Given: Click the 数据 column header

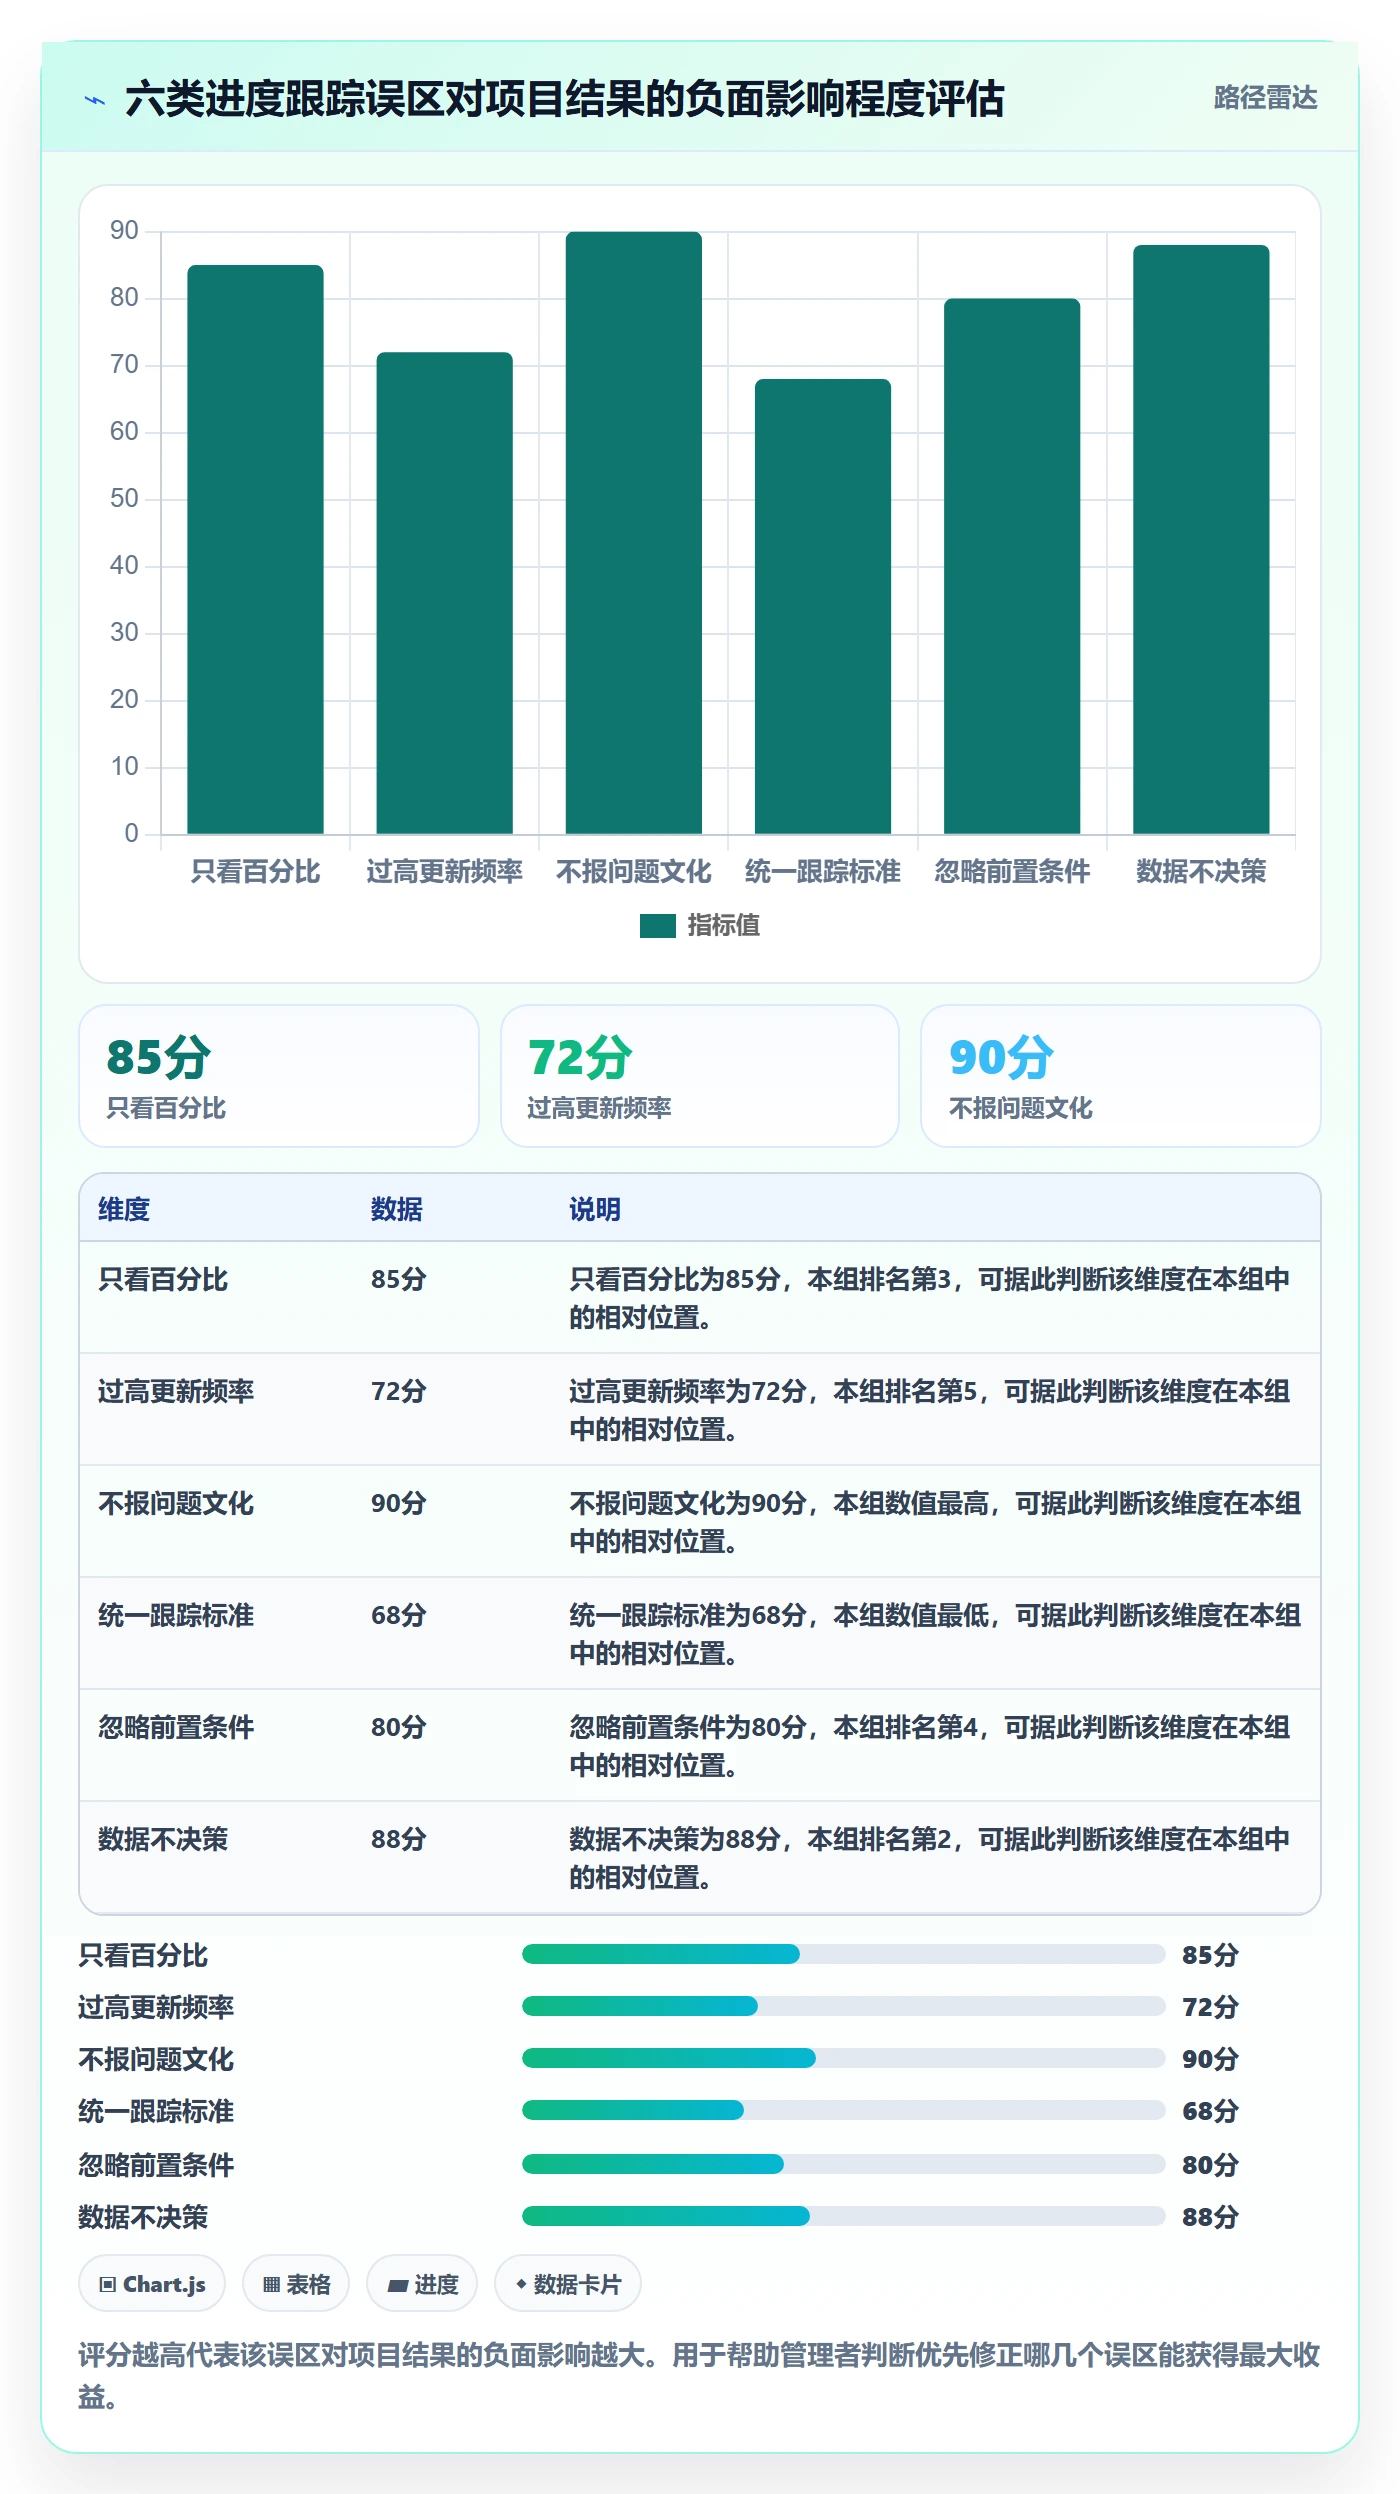Looking at the screenshot, I should [x=397, y=1209].
